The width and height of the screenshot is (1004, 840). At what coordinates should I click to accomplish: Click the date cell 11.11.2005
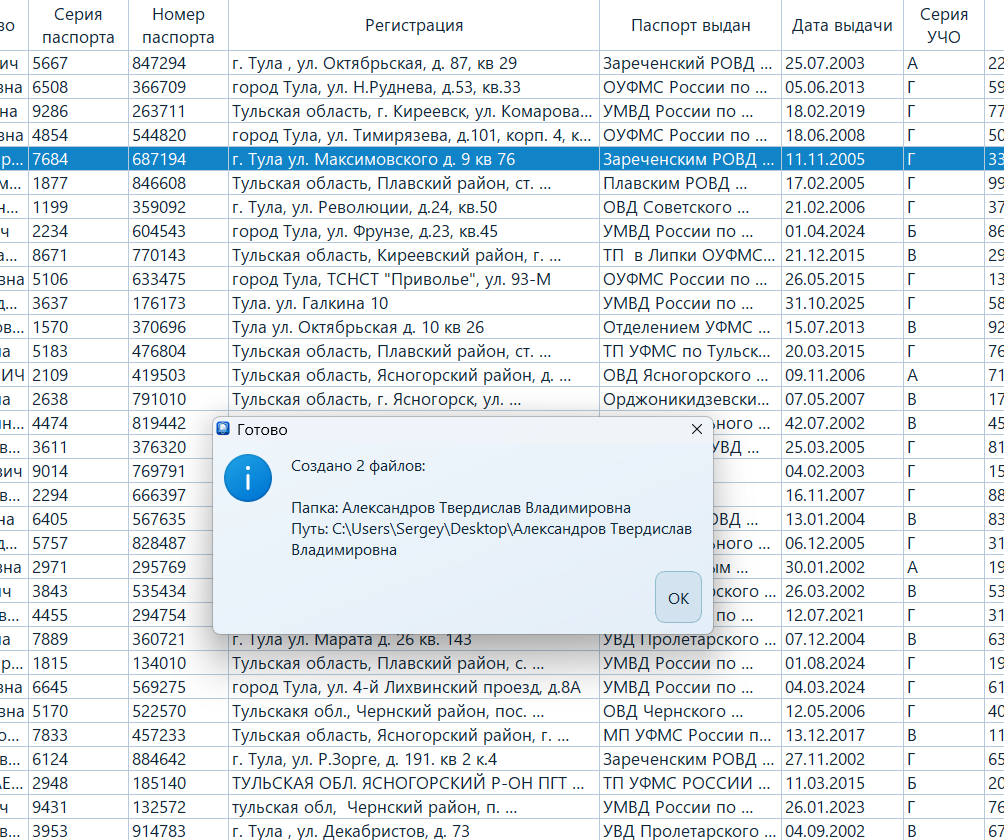(842, 159)
